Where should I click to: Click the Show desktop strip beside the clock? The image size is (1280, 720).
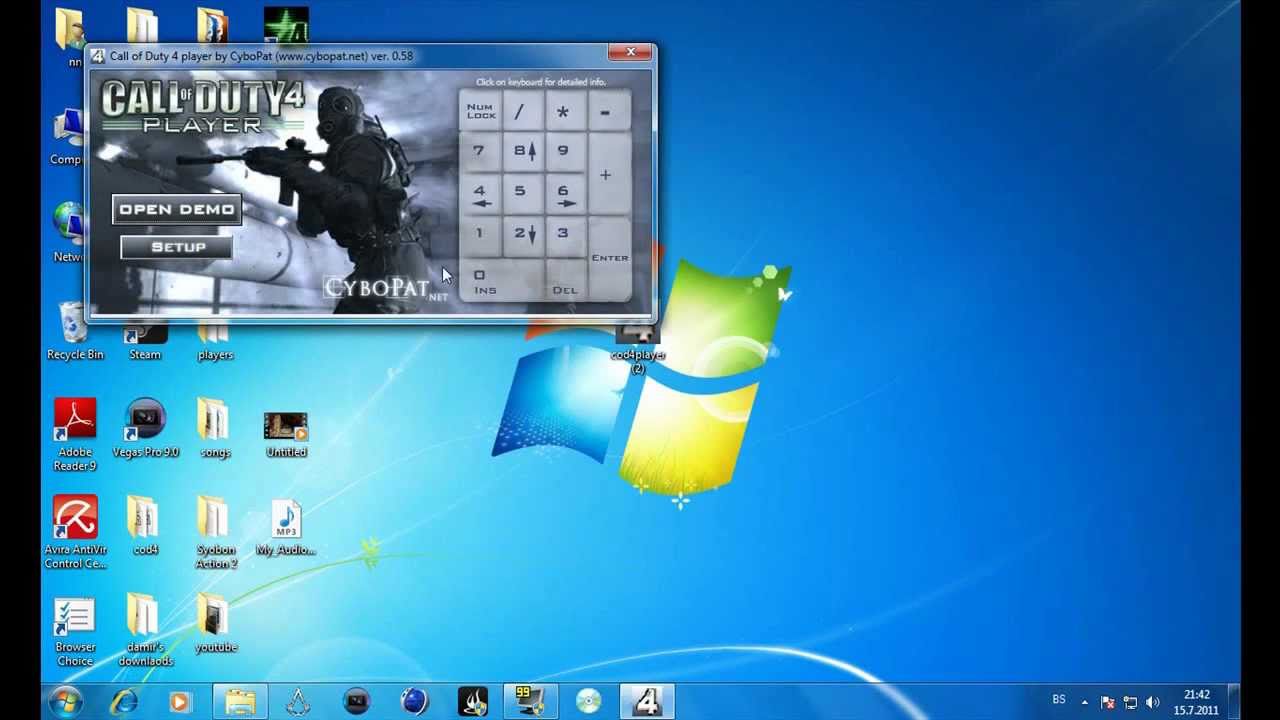point(1234,701)
